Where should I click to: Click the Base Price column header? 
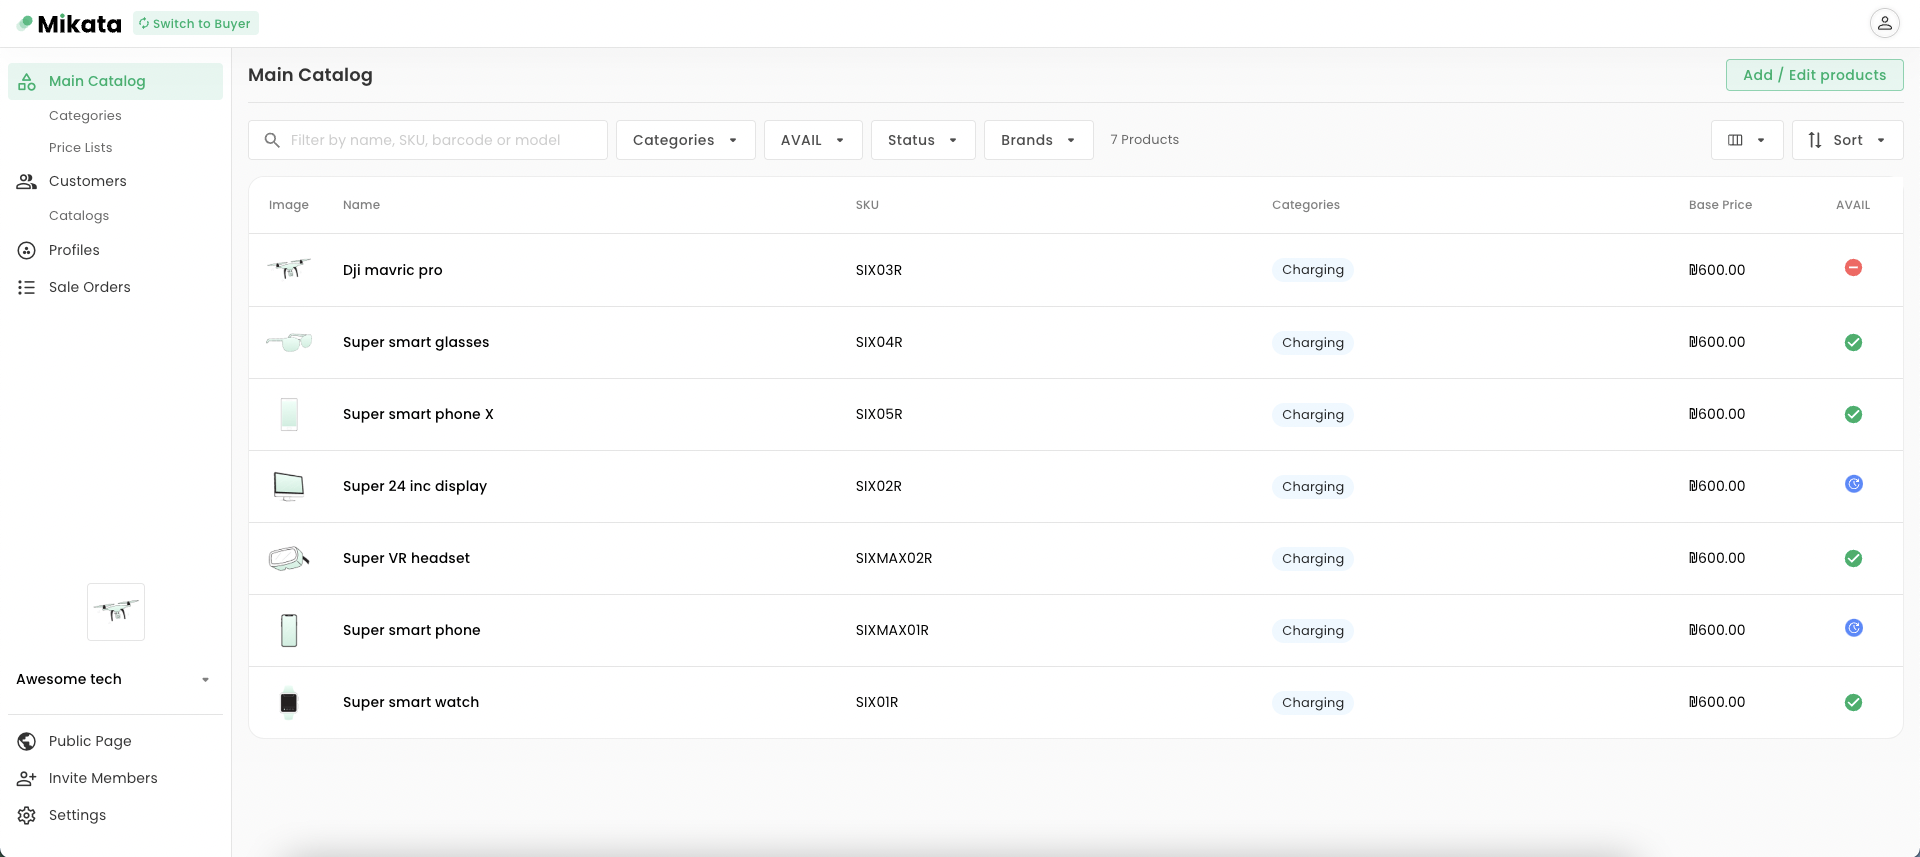(x=1720, y=205)
